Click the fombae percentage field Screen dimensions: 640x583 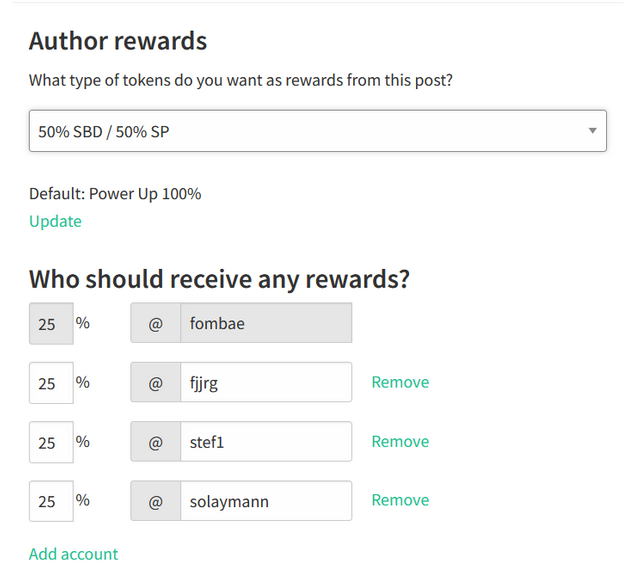click(x=50, y=324)
